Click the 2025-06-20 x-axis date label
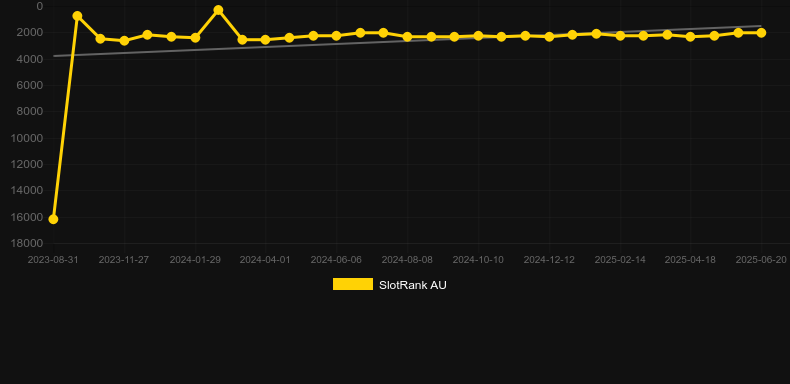This screenshot has width=790, height=384. pyautogui.click(x=761, y=260)
